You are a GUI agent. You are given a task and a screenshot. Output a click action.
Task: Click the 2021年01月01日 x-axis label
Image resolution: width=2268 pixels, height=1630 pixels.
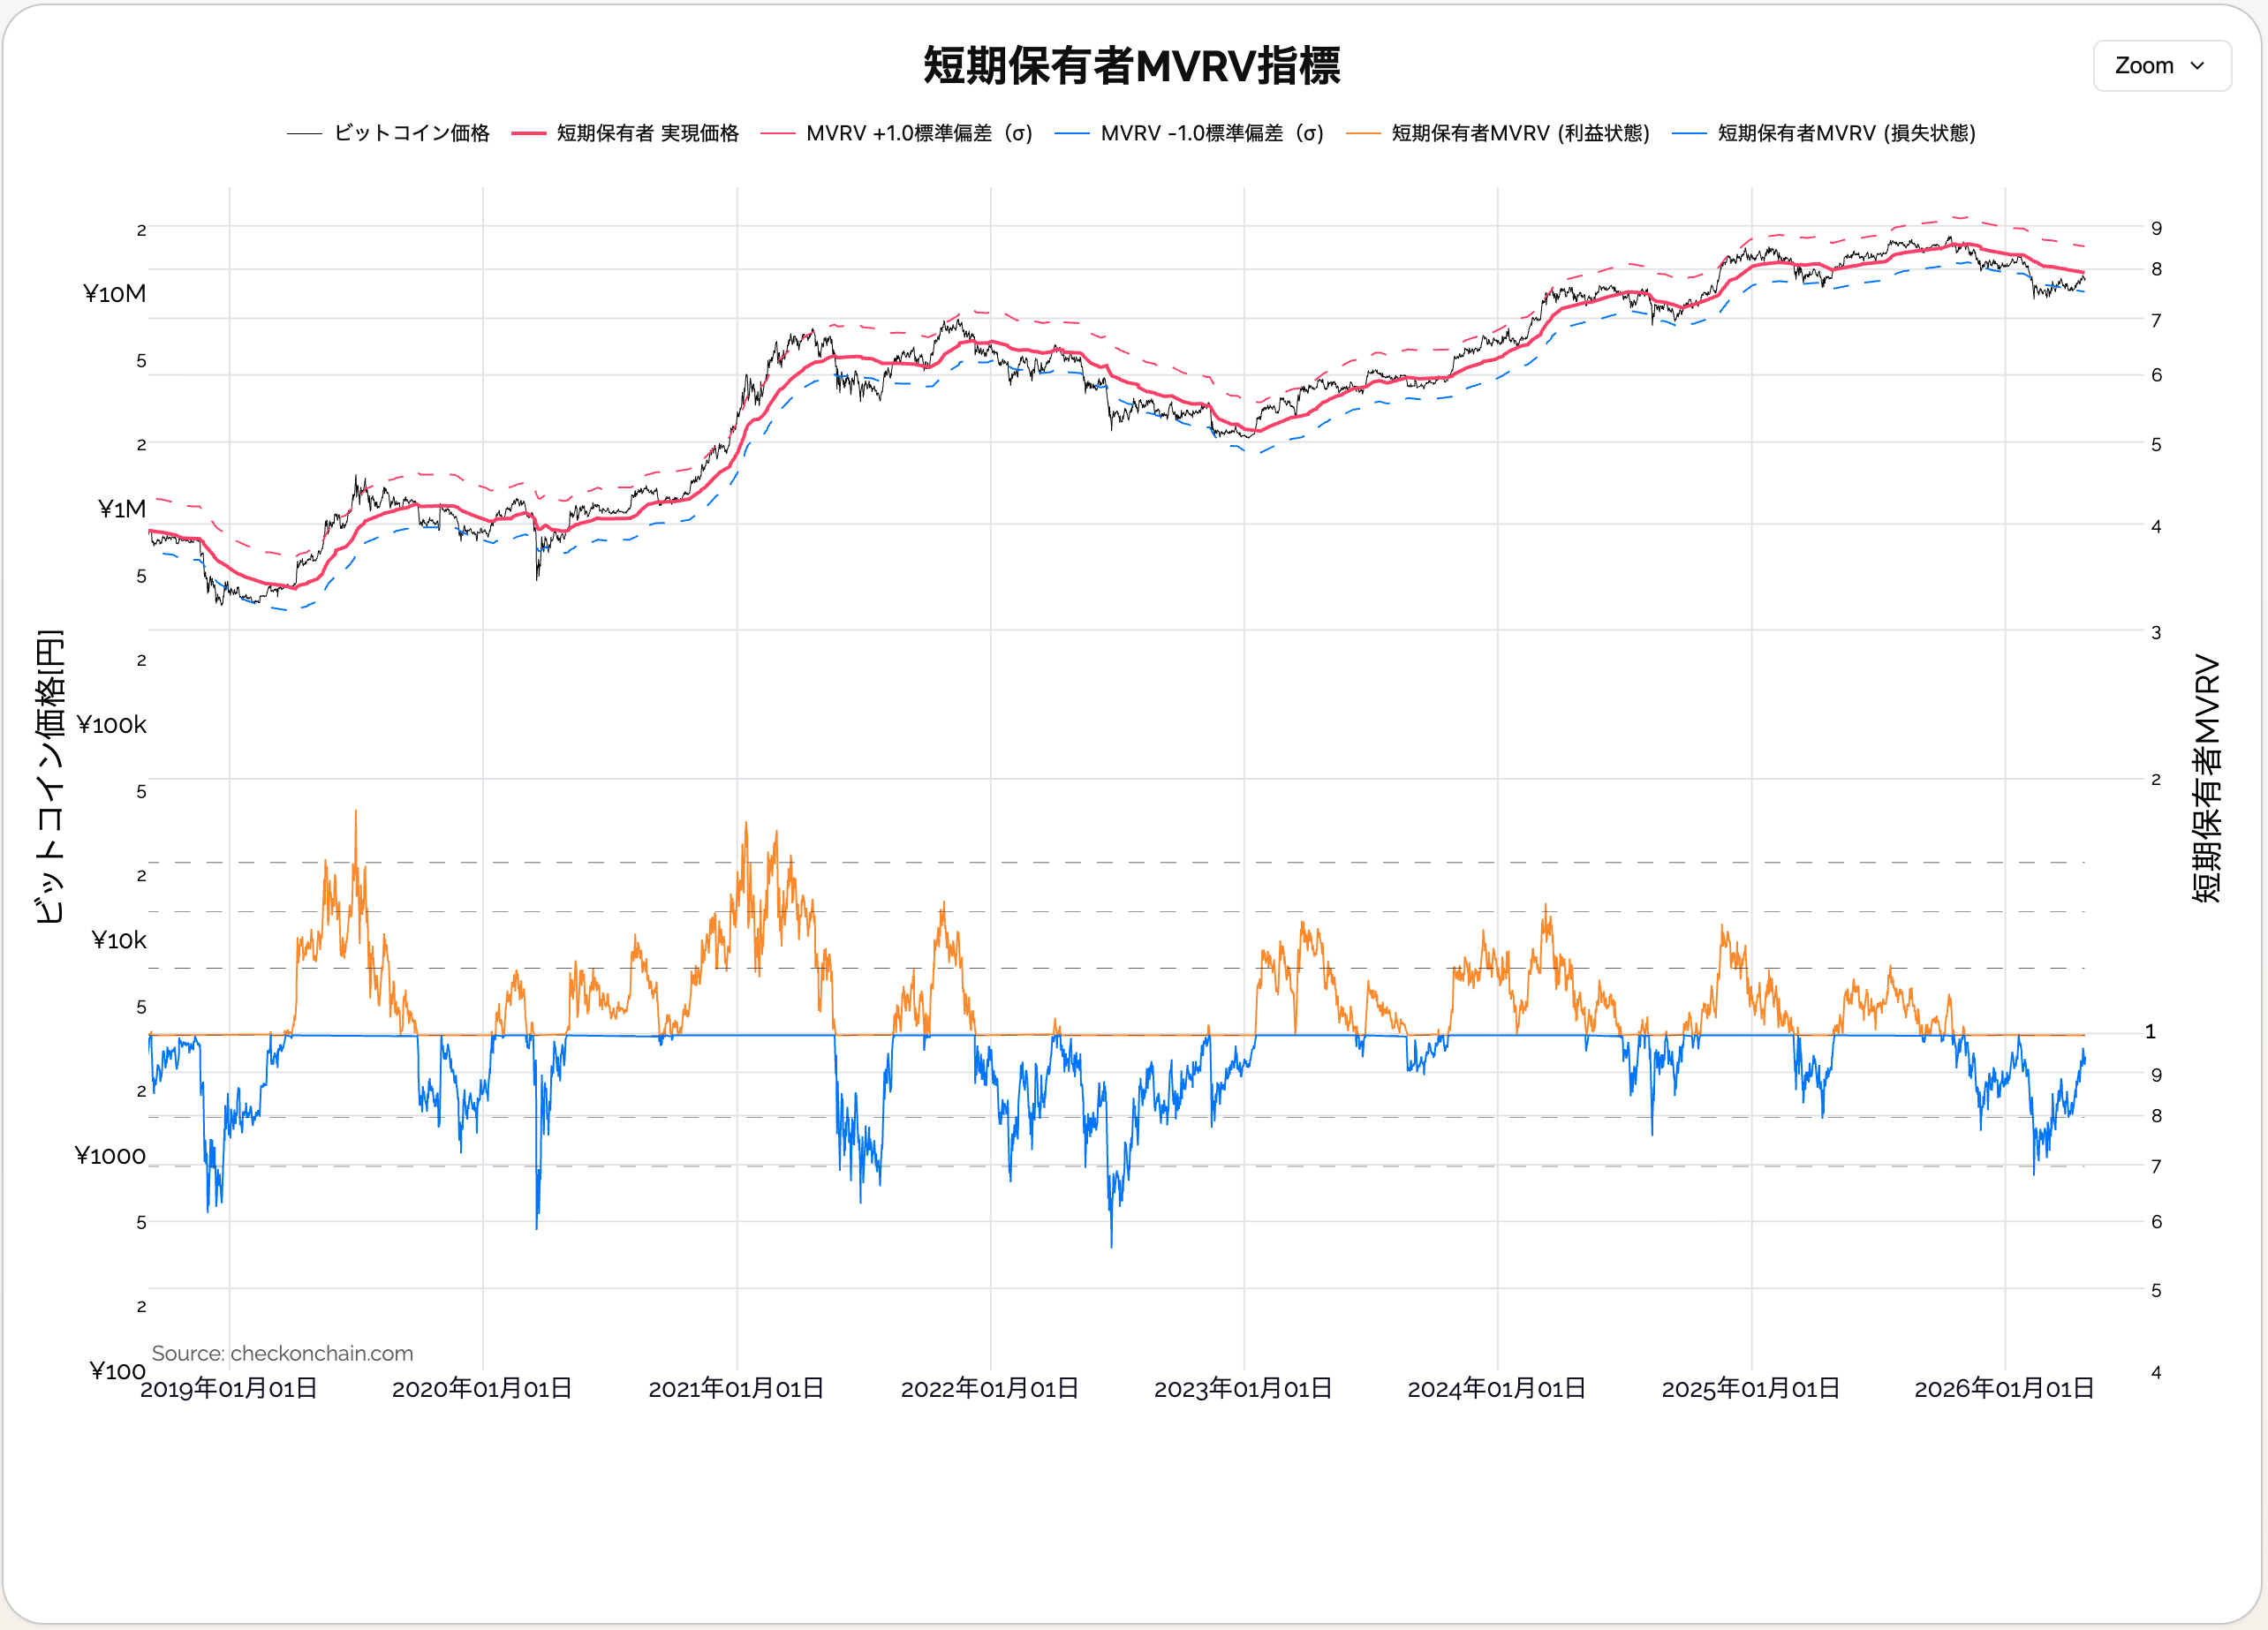tap(736, 1388)
